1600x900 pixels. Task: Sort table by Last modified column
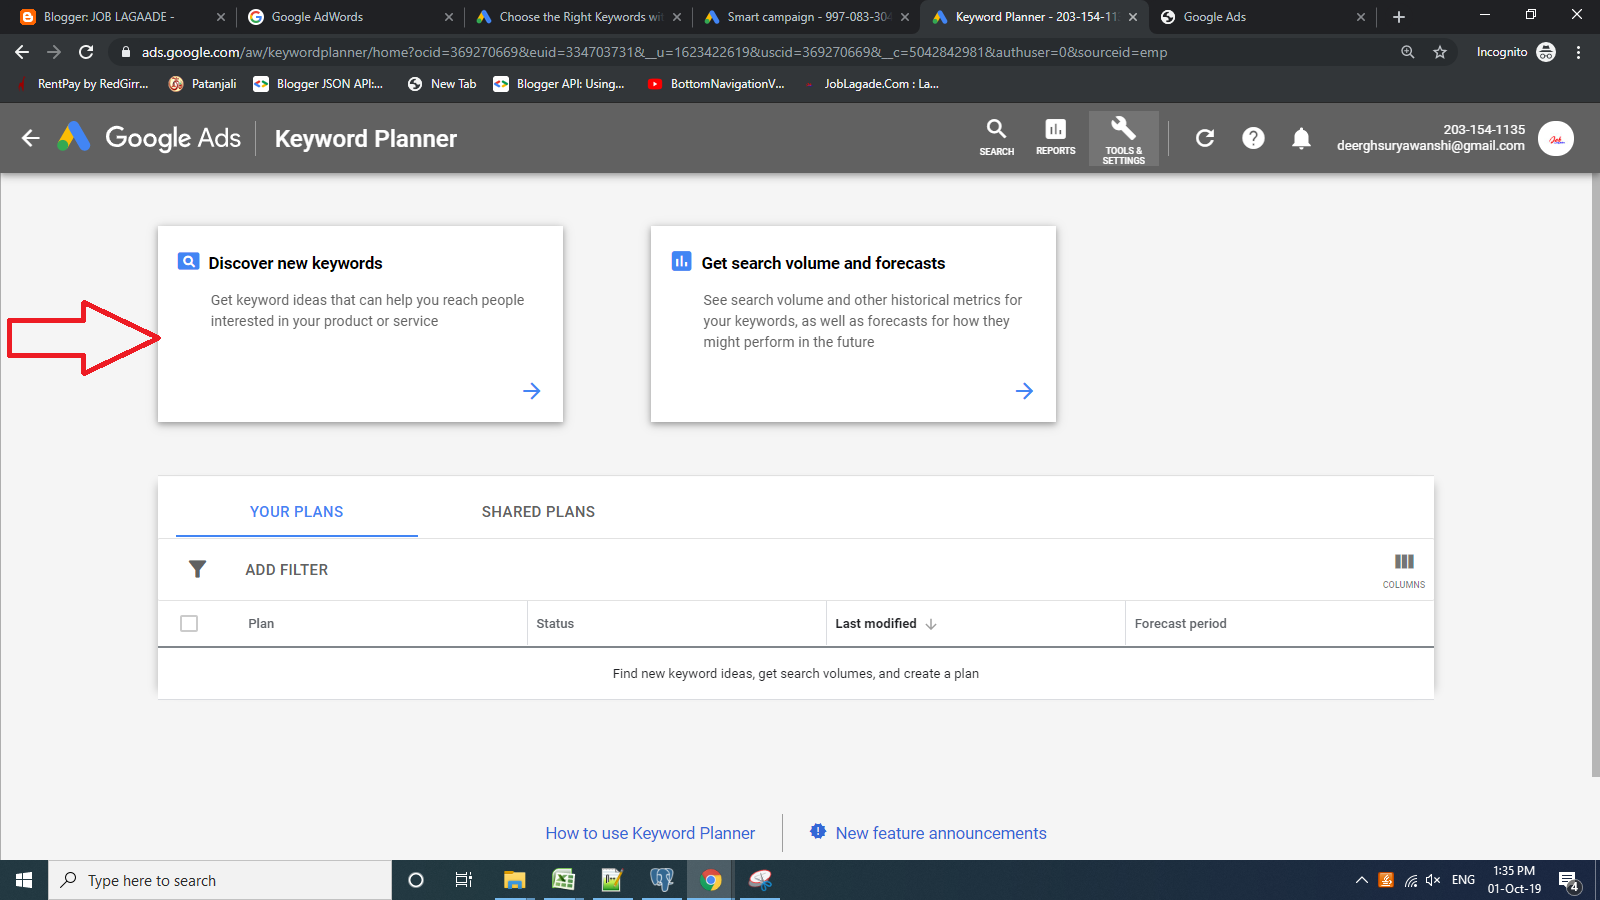tap(876, 624)
